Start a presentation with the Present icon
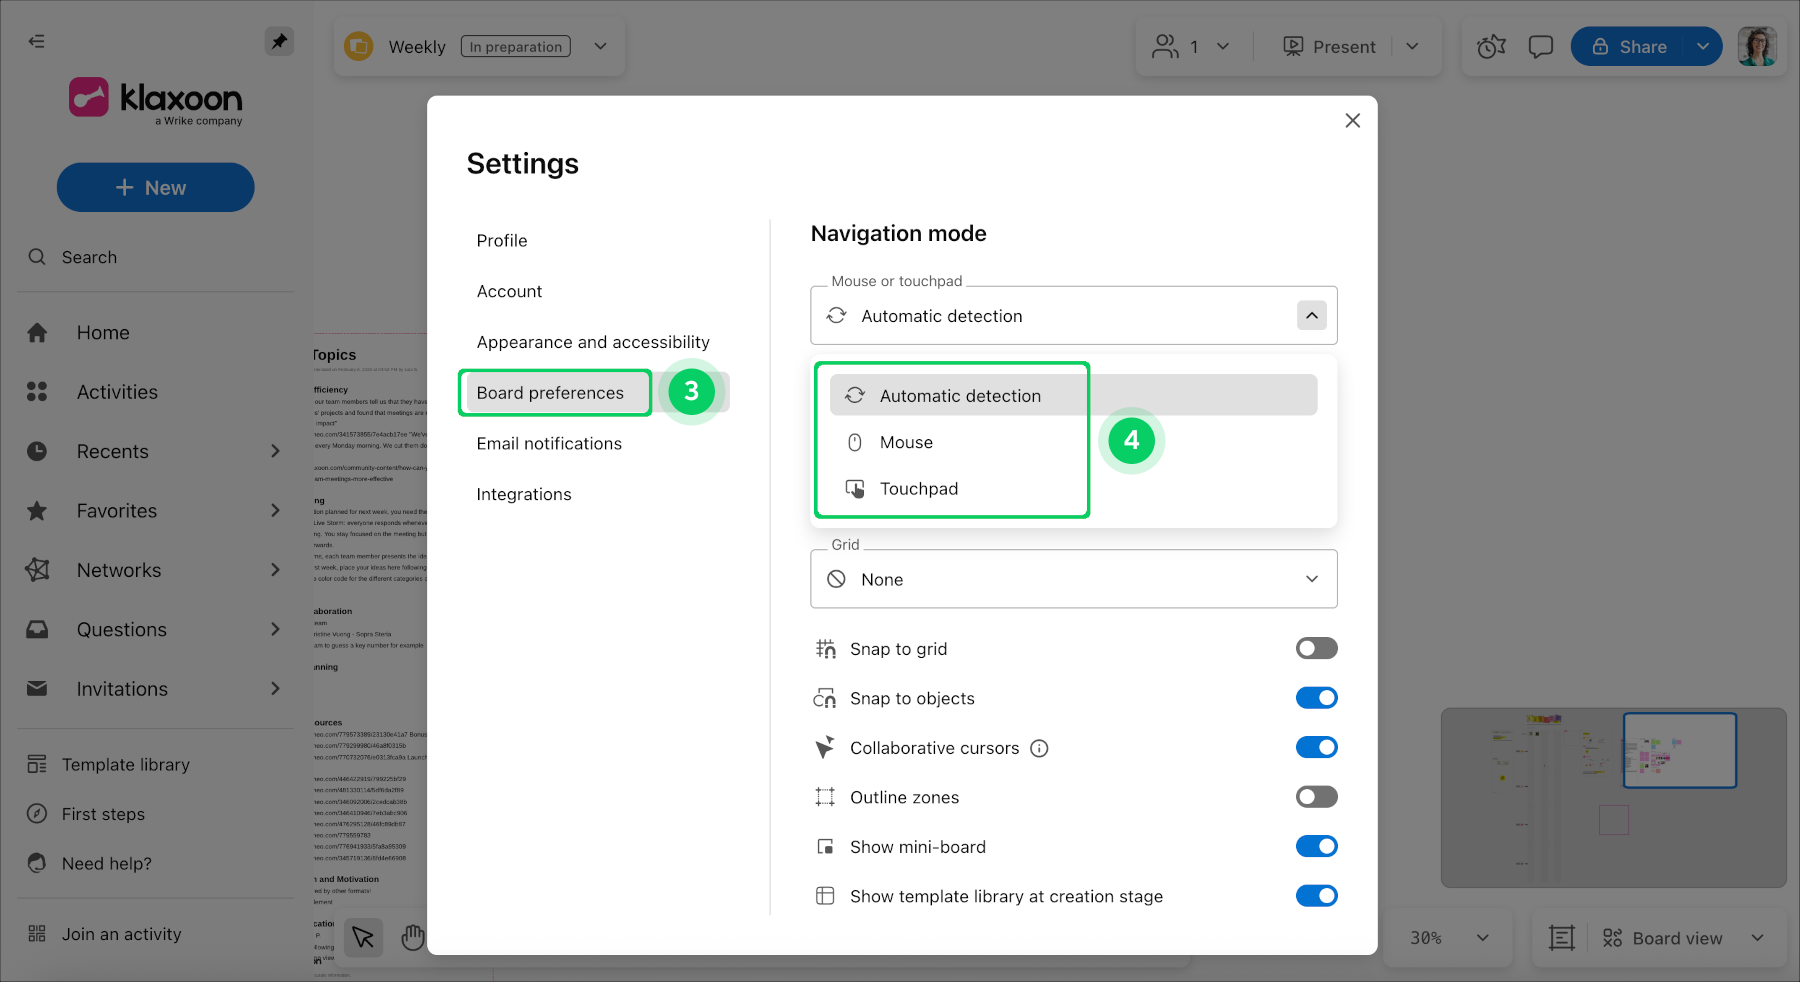 pos(1292,46)
